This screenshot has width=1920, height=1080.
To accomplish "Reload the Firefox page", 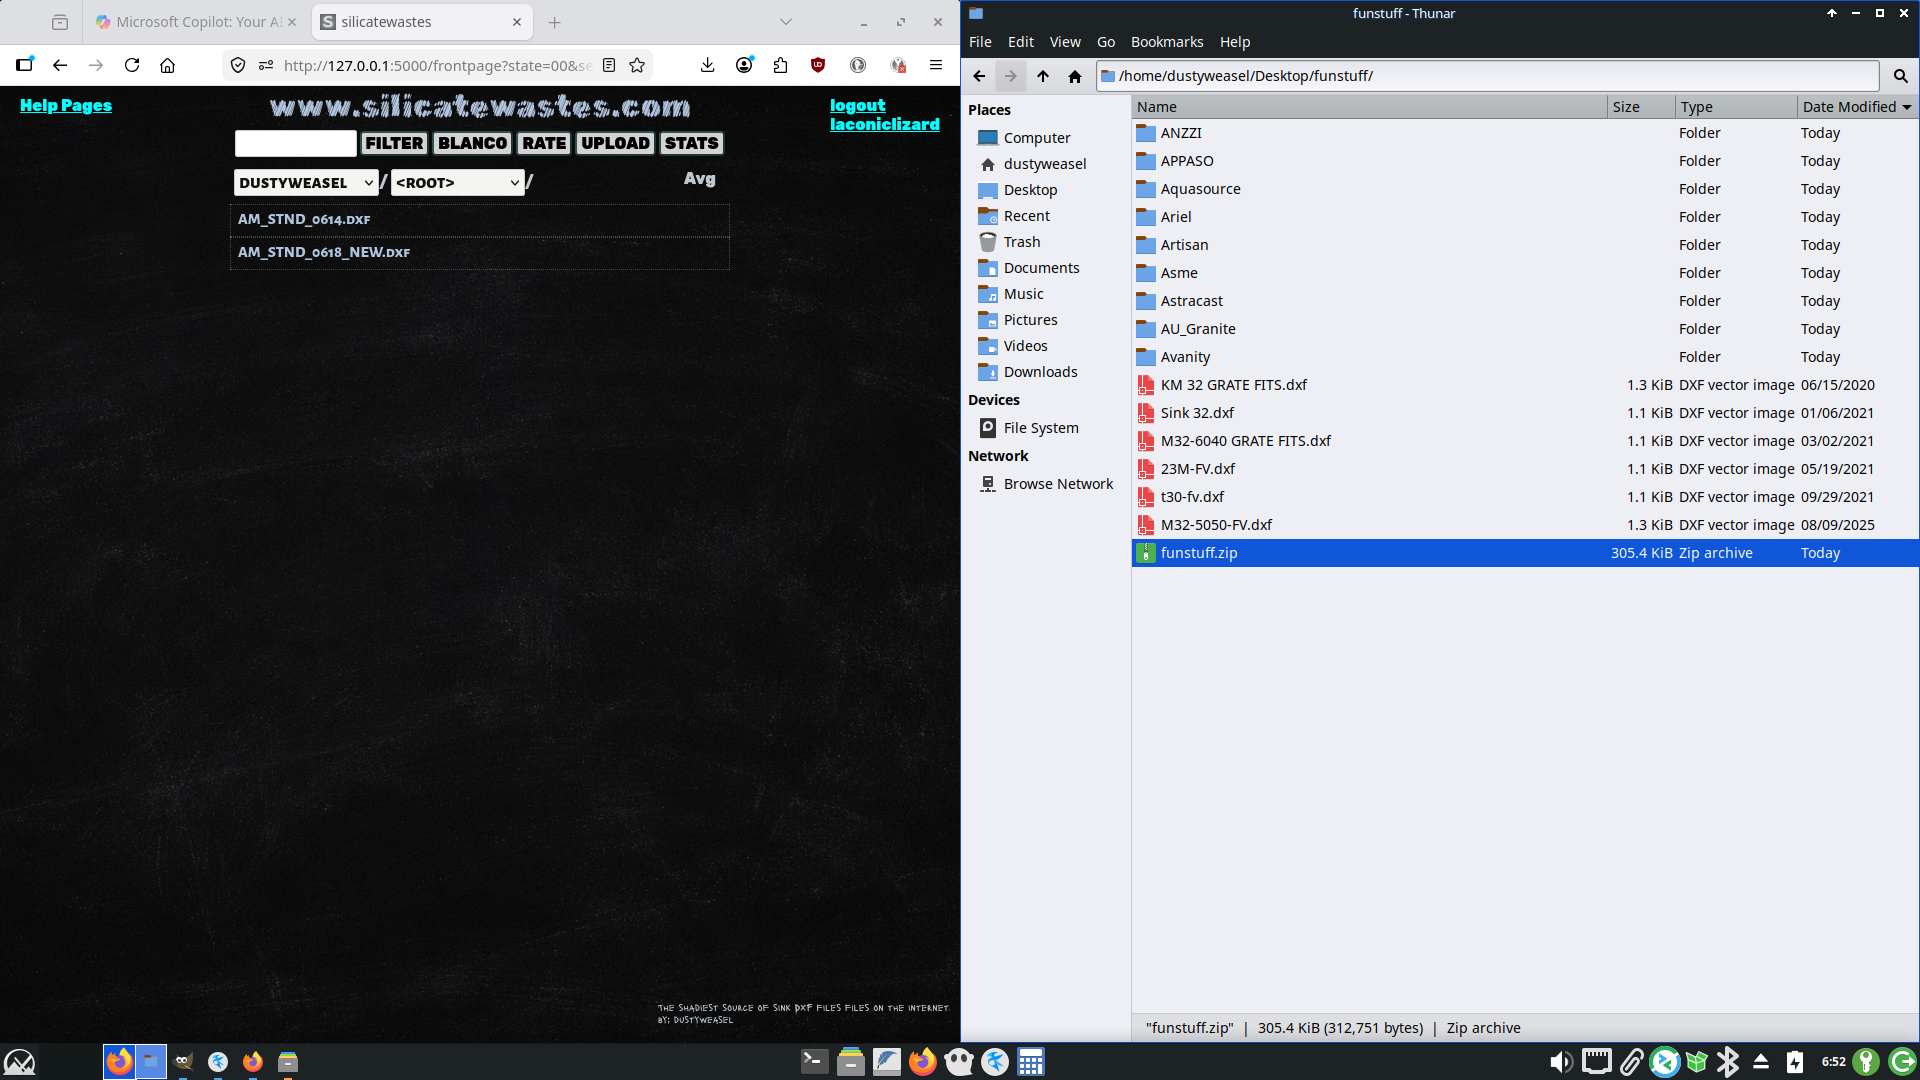I will (132, 65).
